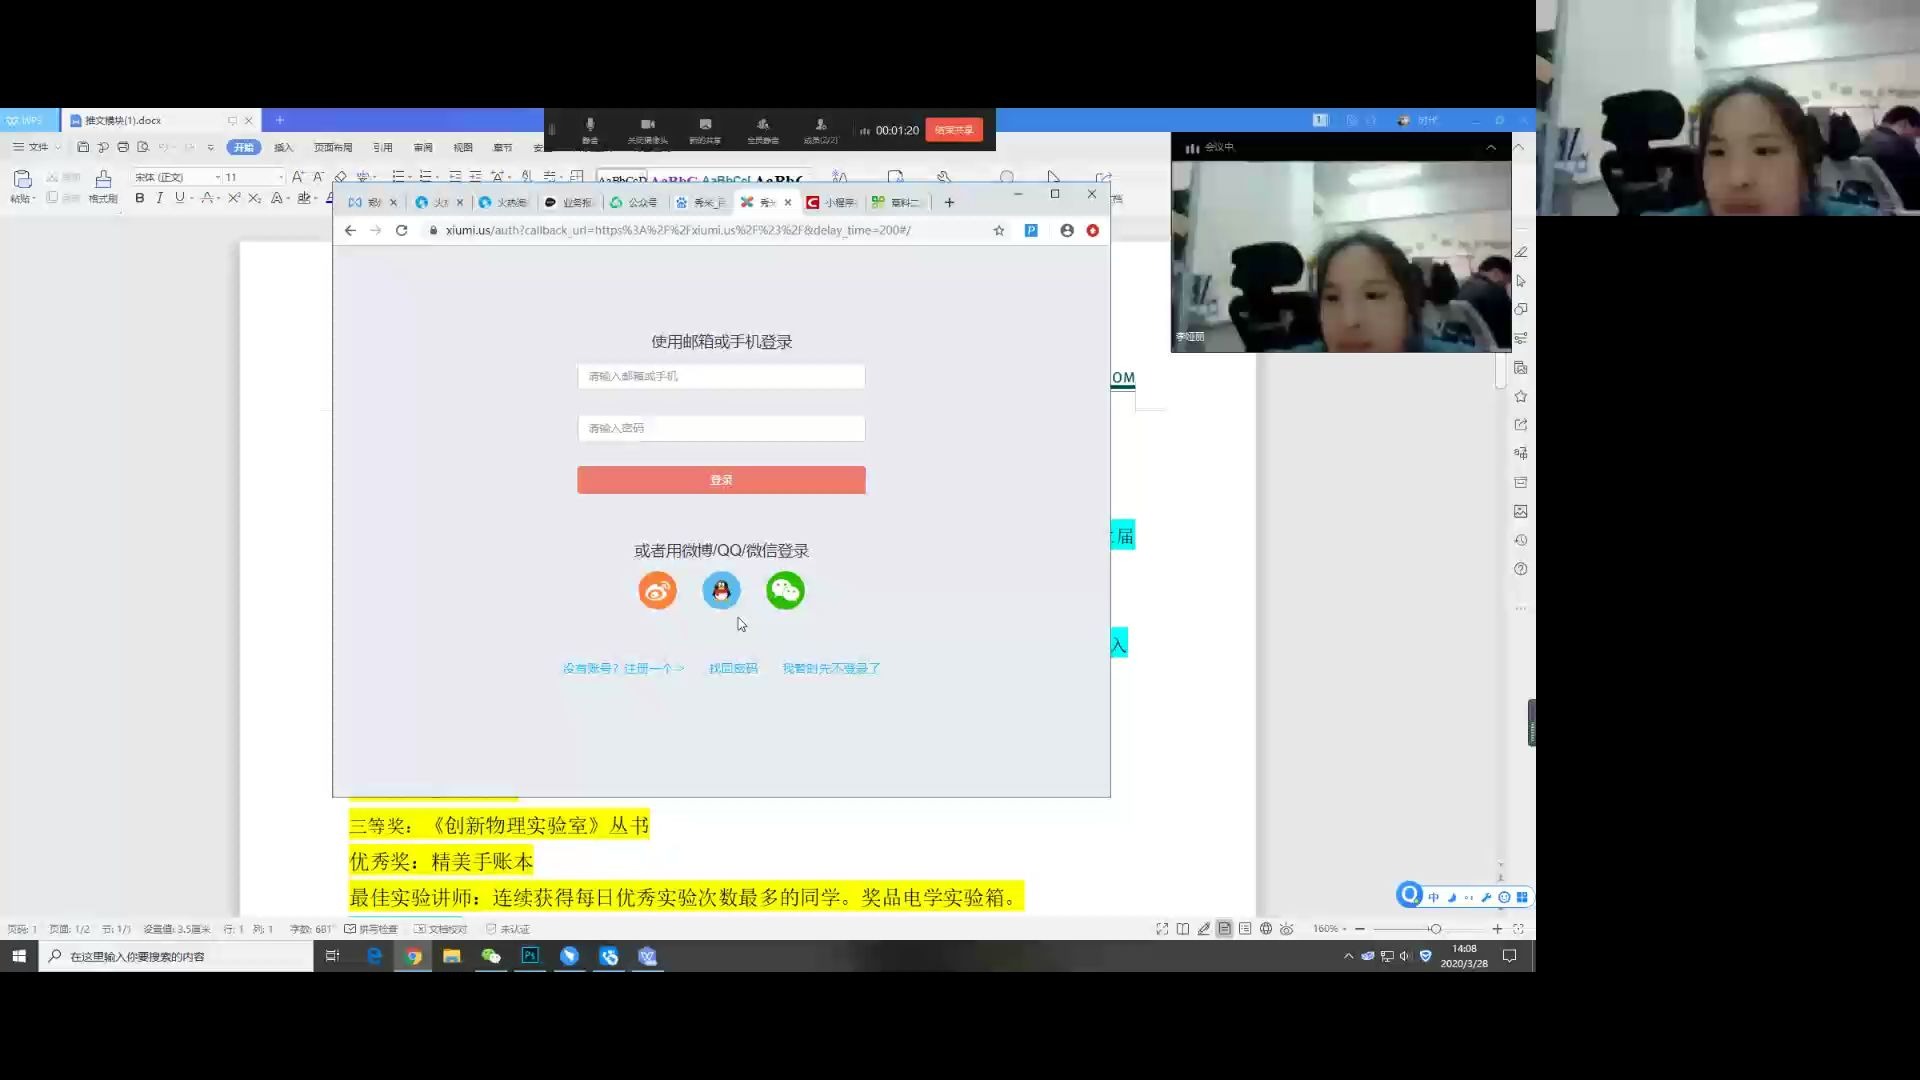Click zoom in plus on WPS status bar
The width and height of the screenshot is (1920, 1080).
coord(1497,929)
